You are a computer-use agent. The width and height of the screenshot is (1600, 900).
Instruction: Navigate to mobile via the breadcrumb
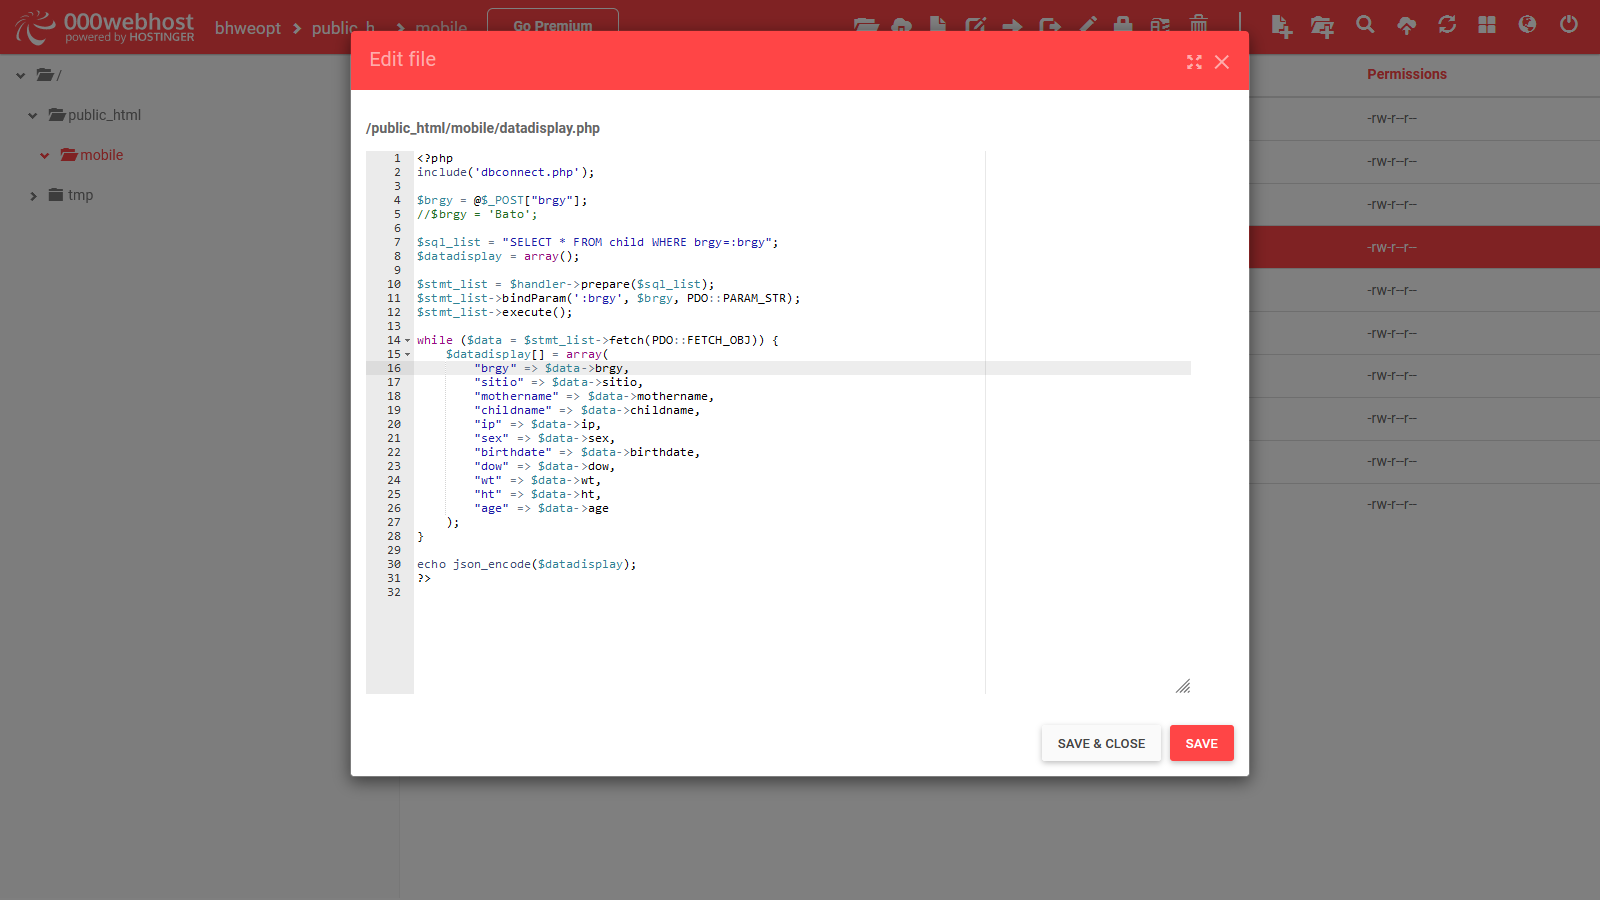[x=439, y=28]
